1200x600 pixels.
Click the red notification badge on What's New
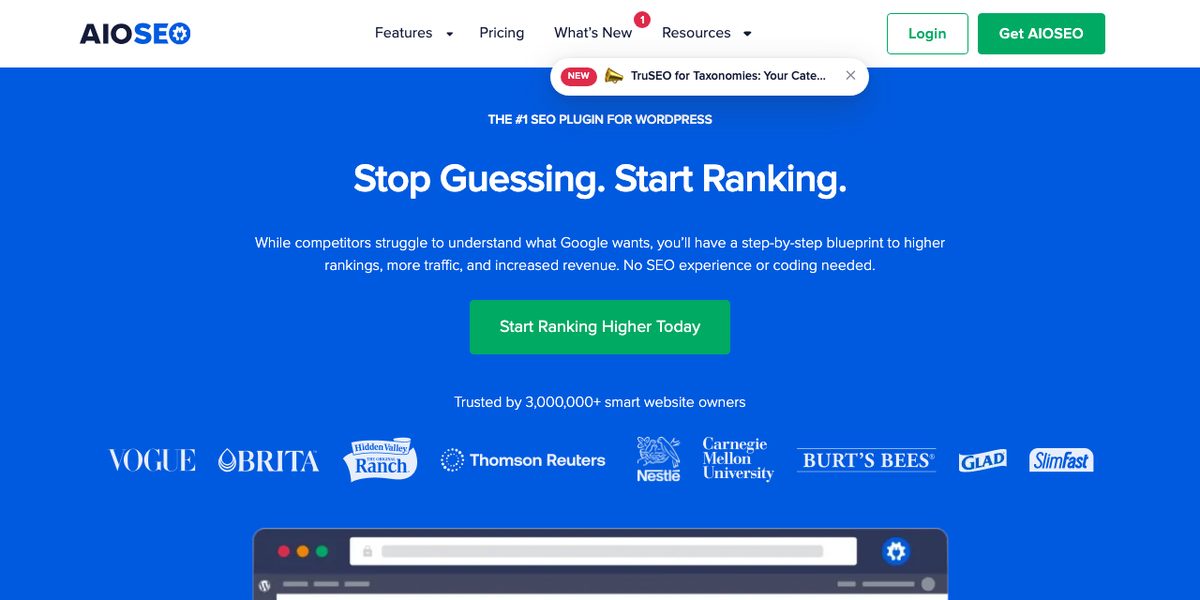(642, 19)
